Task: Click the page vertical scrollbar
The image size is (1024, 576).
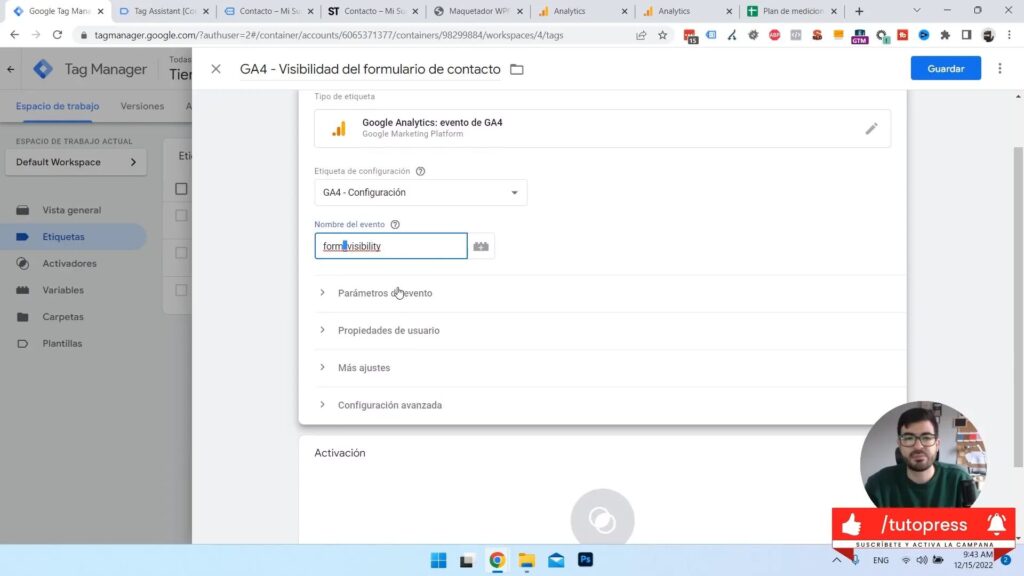Action: point(1017,307)
